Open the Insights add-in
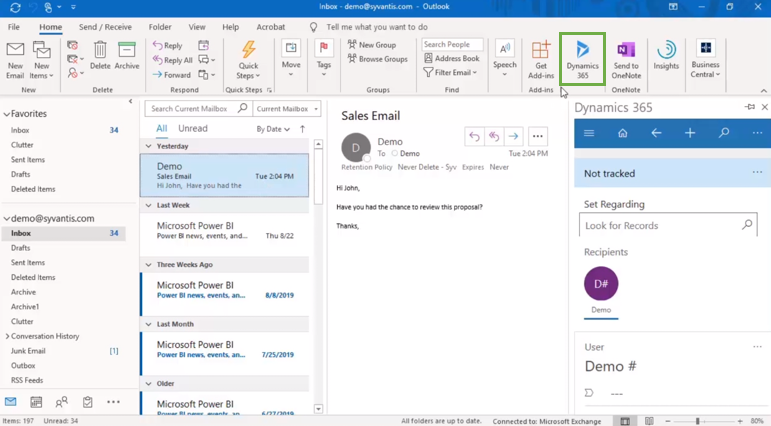771x426 pixels. coord(666,55)
